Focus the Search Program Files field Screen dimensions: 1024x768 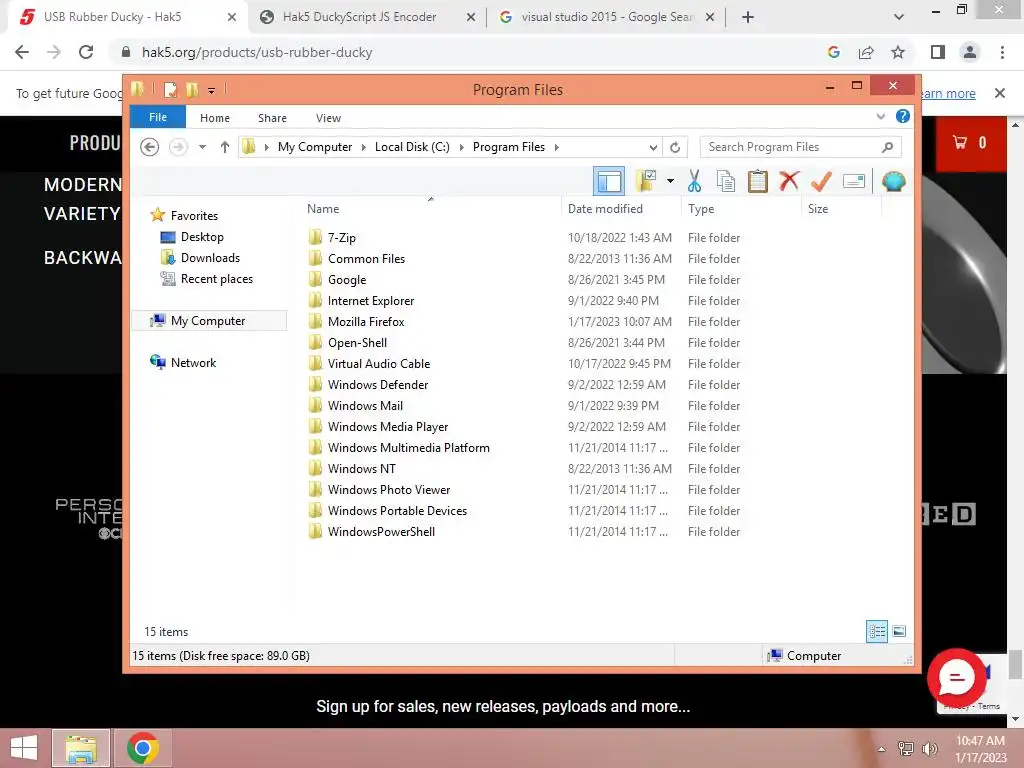tap(801, 147)
